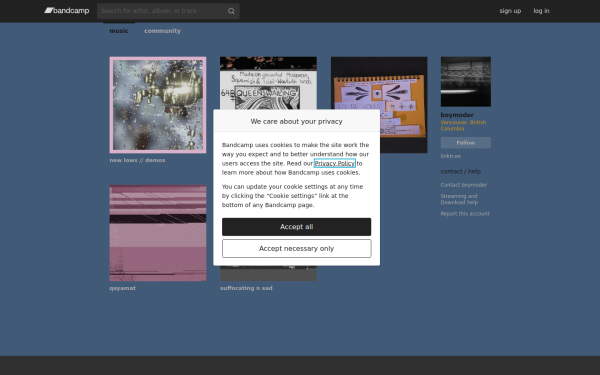
Task: Open Streaming and Download help
Action: coord(459,199)
